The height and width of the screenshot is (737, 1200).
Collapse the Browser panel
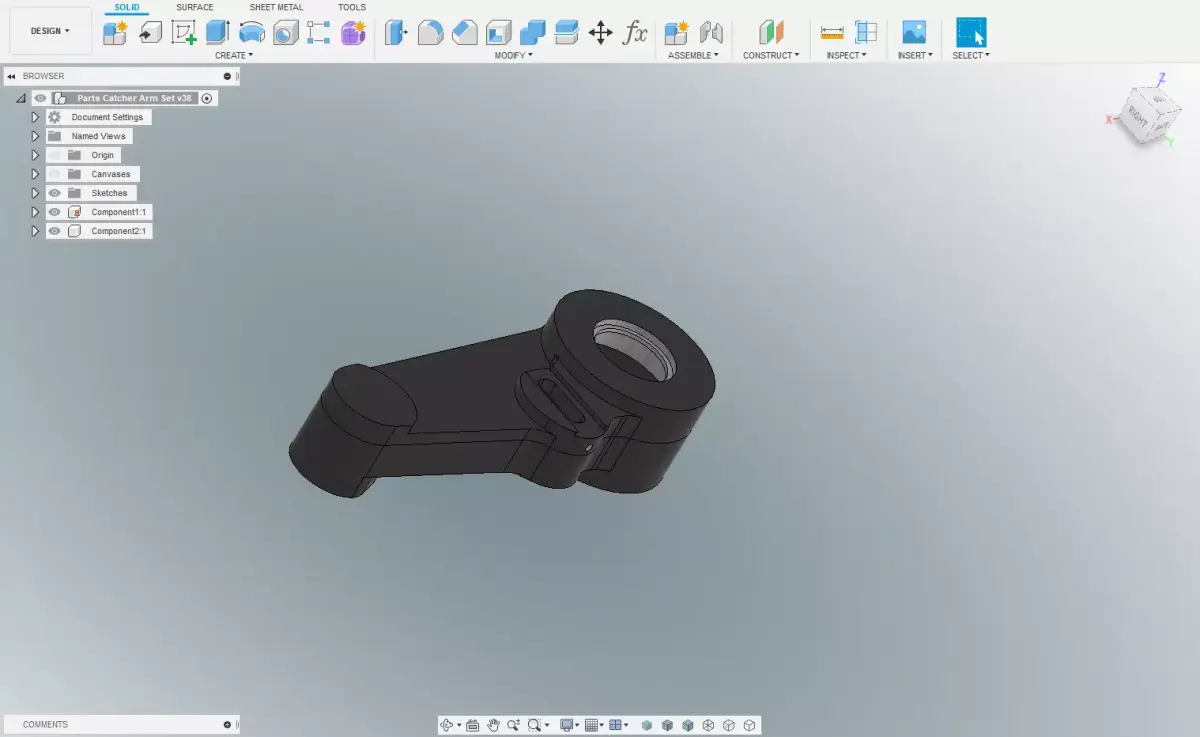click(x=11, y=76)
